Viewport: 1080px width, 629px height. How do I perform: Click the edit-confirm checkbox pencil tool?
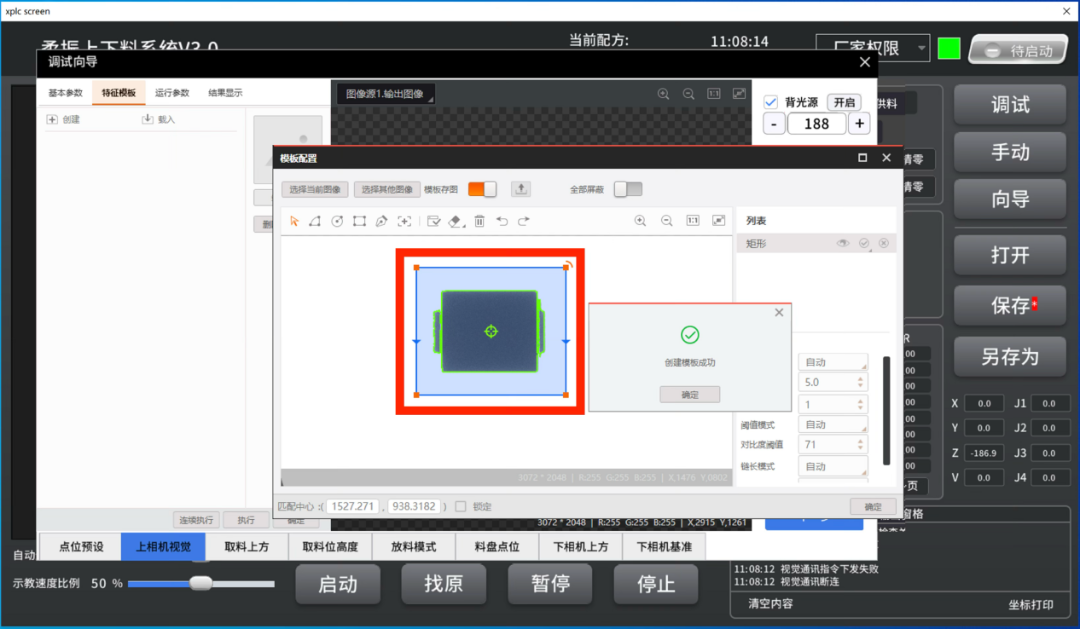433,221
